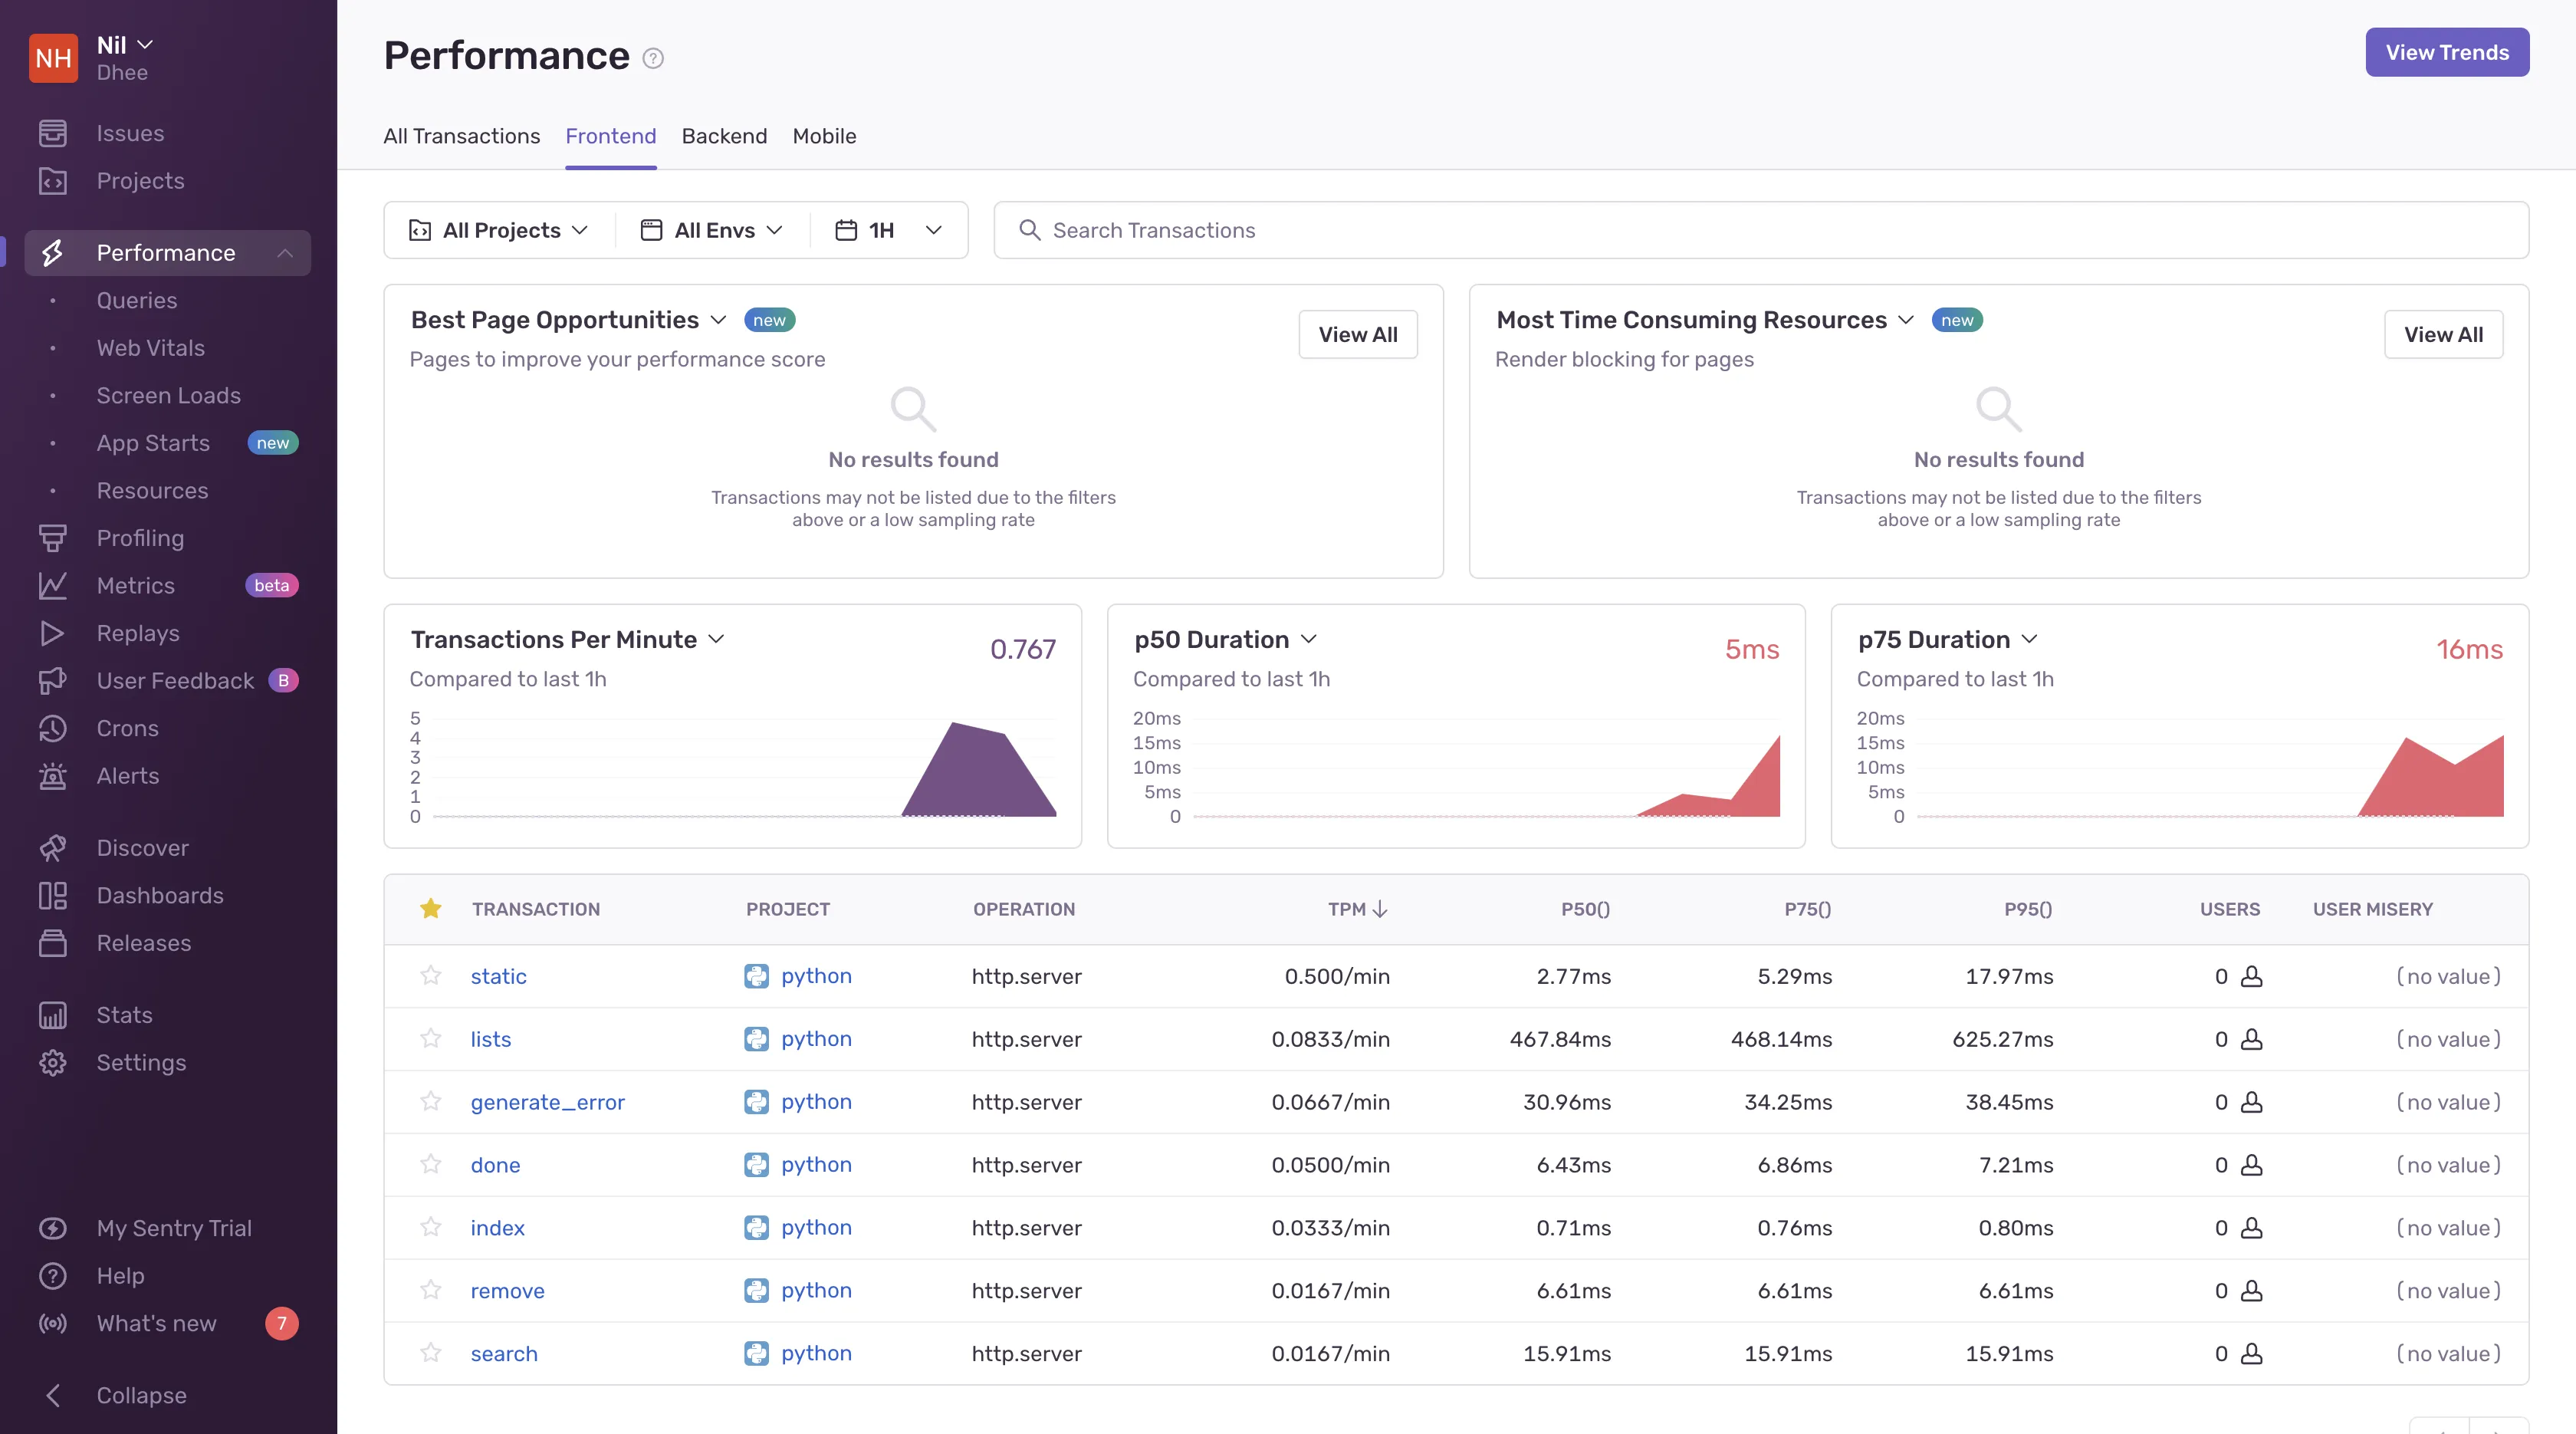Screen dimensions: 2576x1434
Task: Open the python project link in remove row
Action: [x=817, y=1290]
